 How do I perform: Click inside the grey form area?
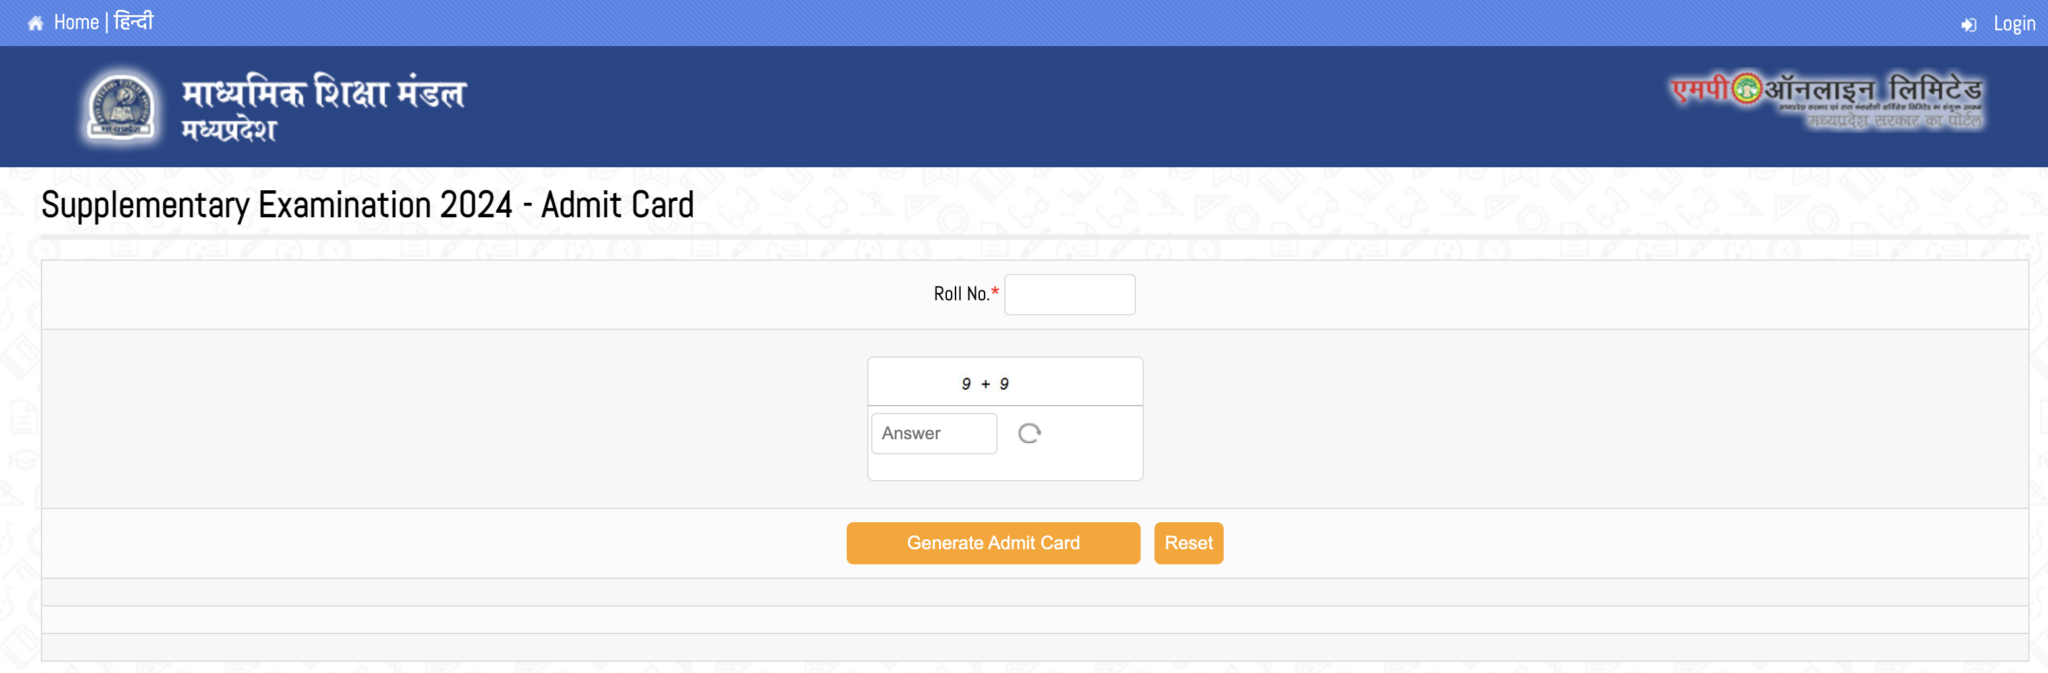pyautogui.click(x=400, y=418)
